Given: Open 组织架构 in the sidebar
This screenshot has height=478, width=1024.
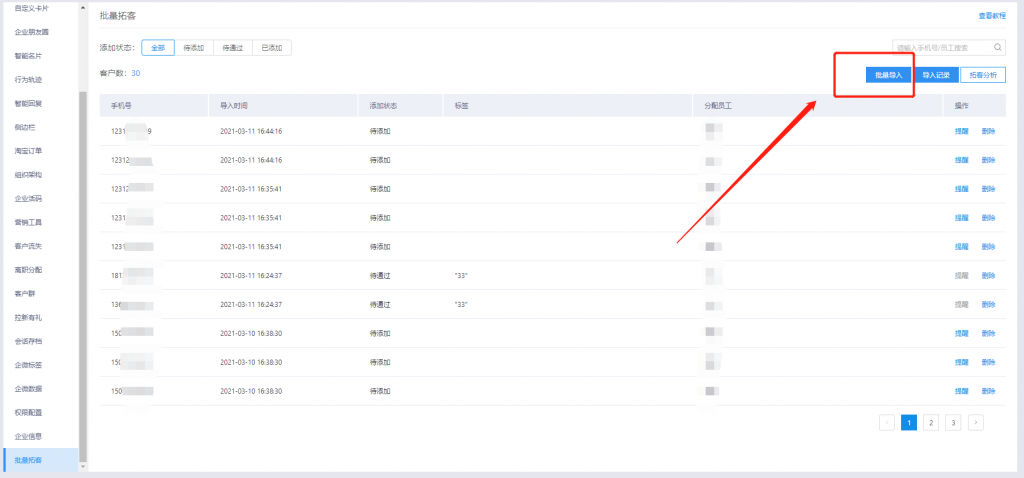Looking at the screenshot, I should (28, 175).
